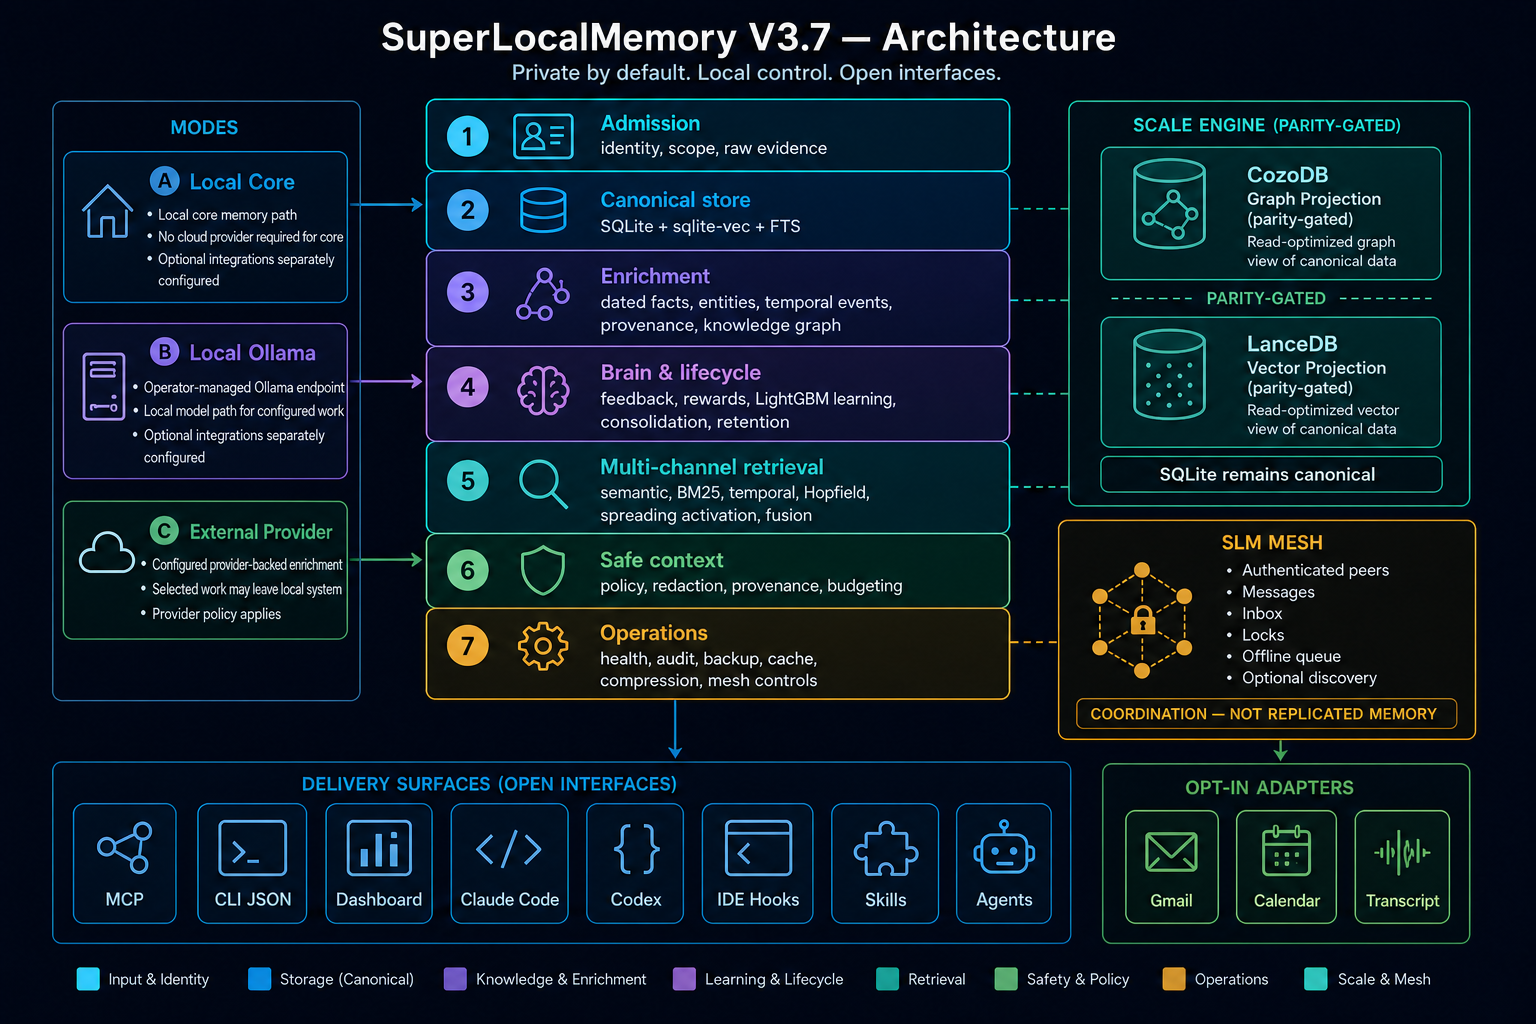
Task: Click the number 7 circle badge
Action: coord(468,646)
